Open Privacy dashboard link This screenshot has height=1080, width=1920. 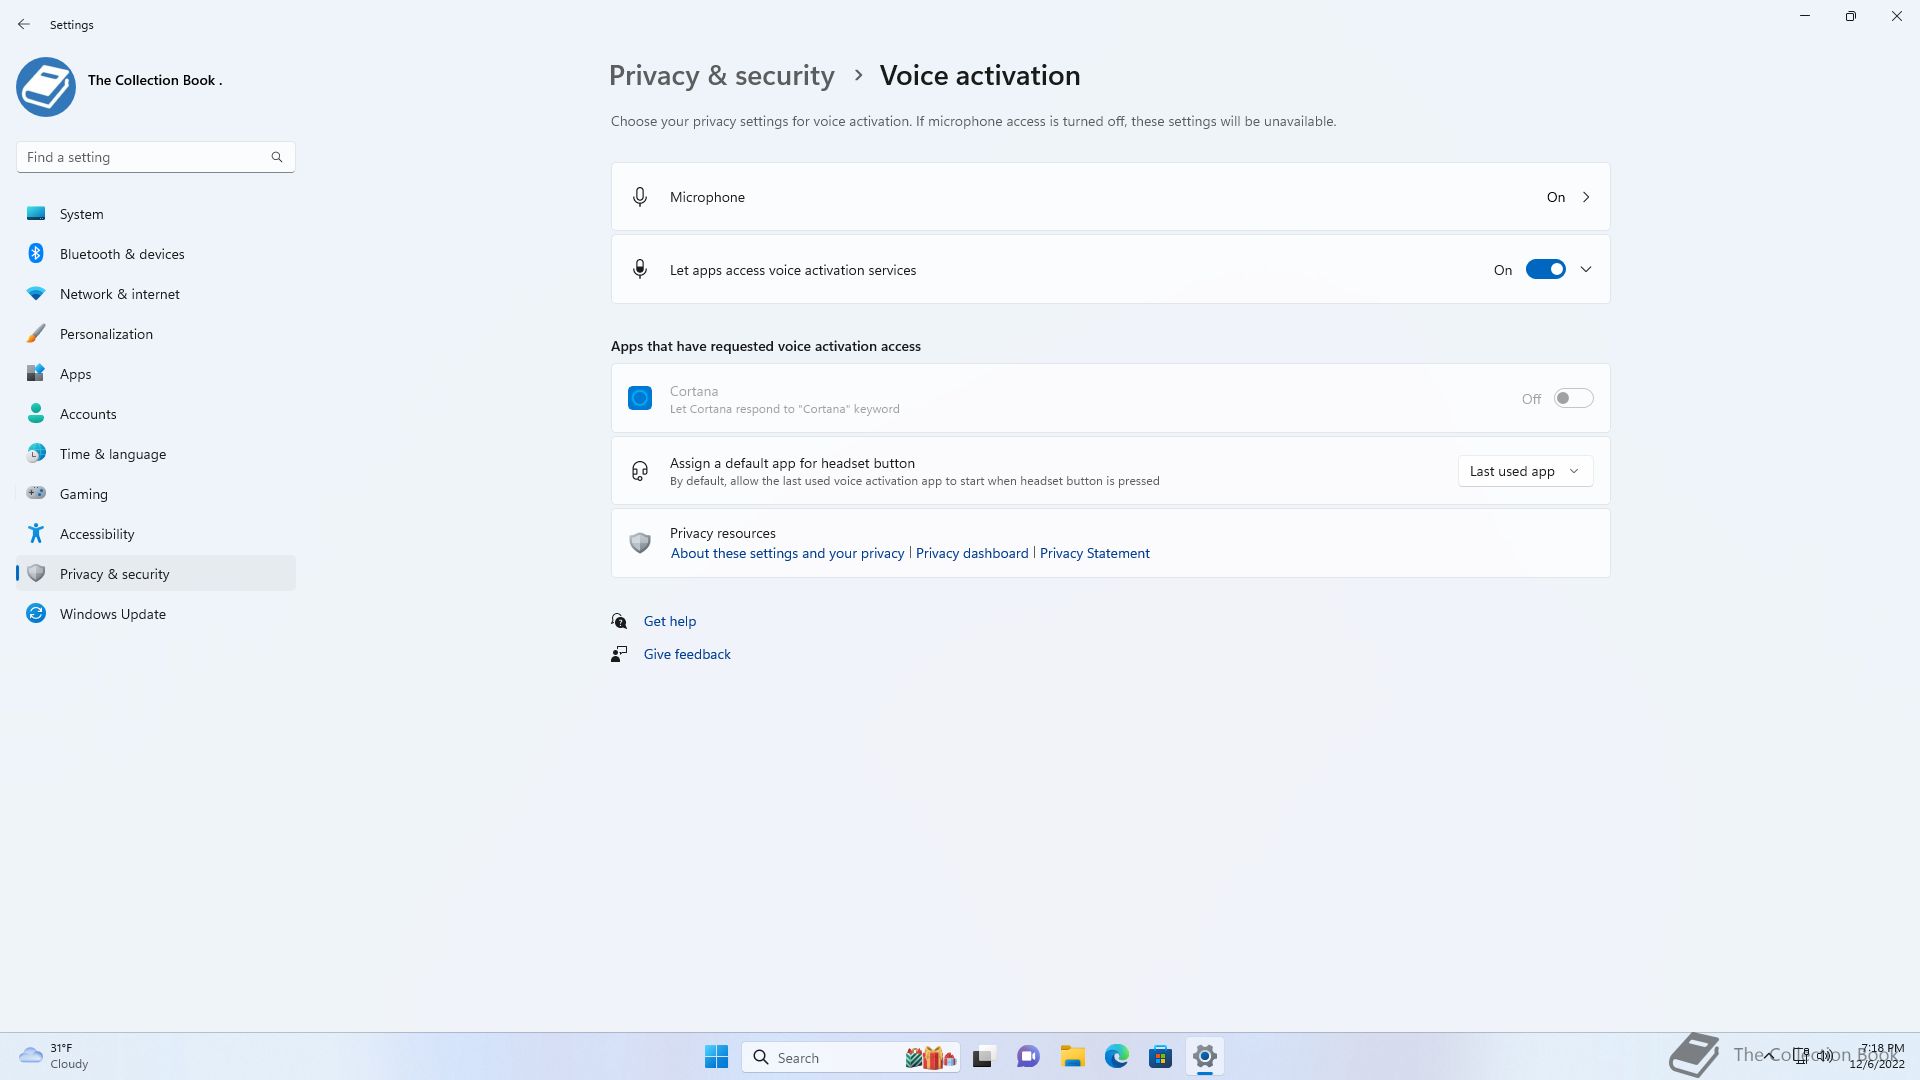[x=971, y=553]
